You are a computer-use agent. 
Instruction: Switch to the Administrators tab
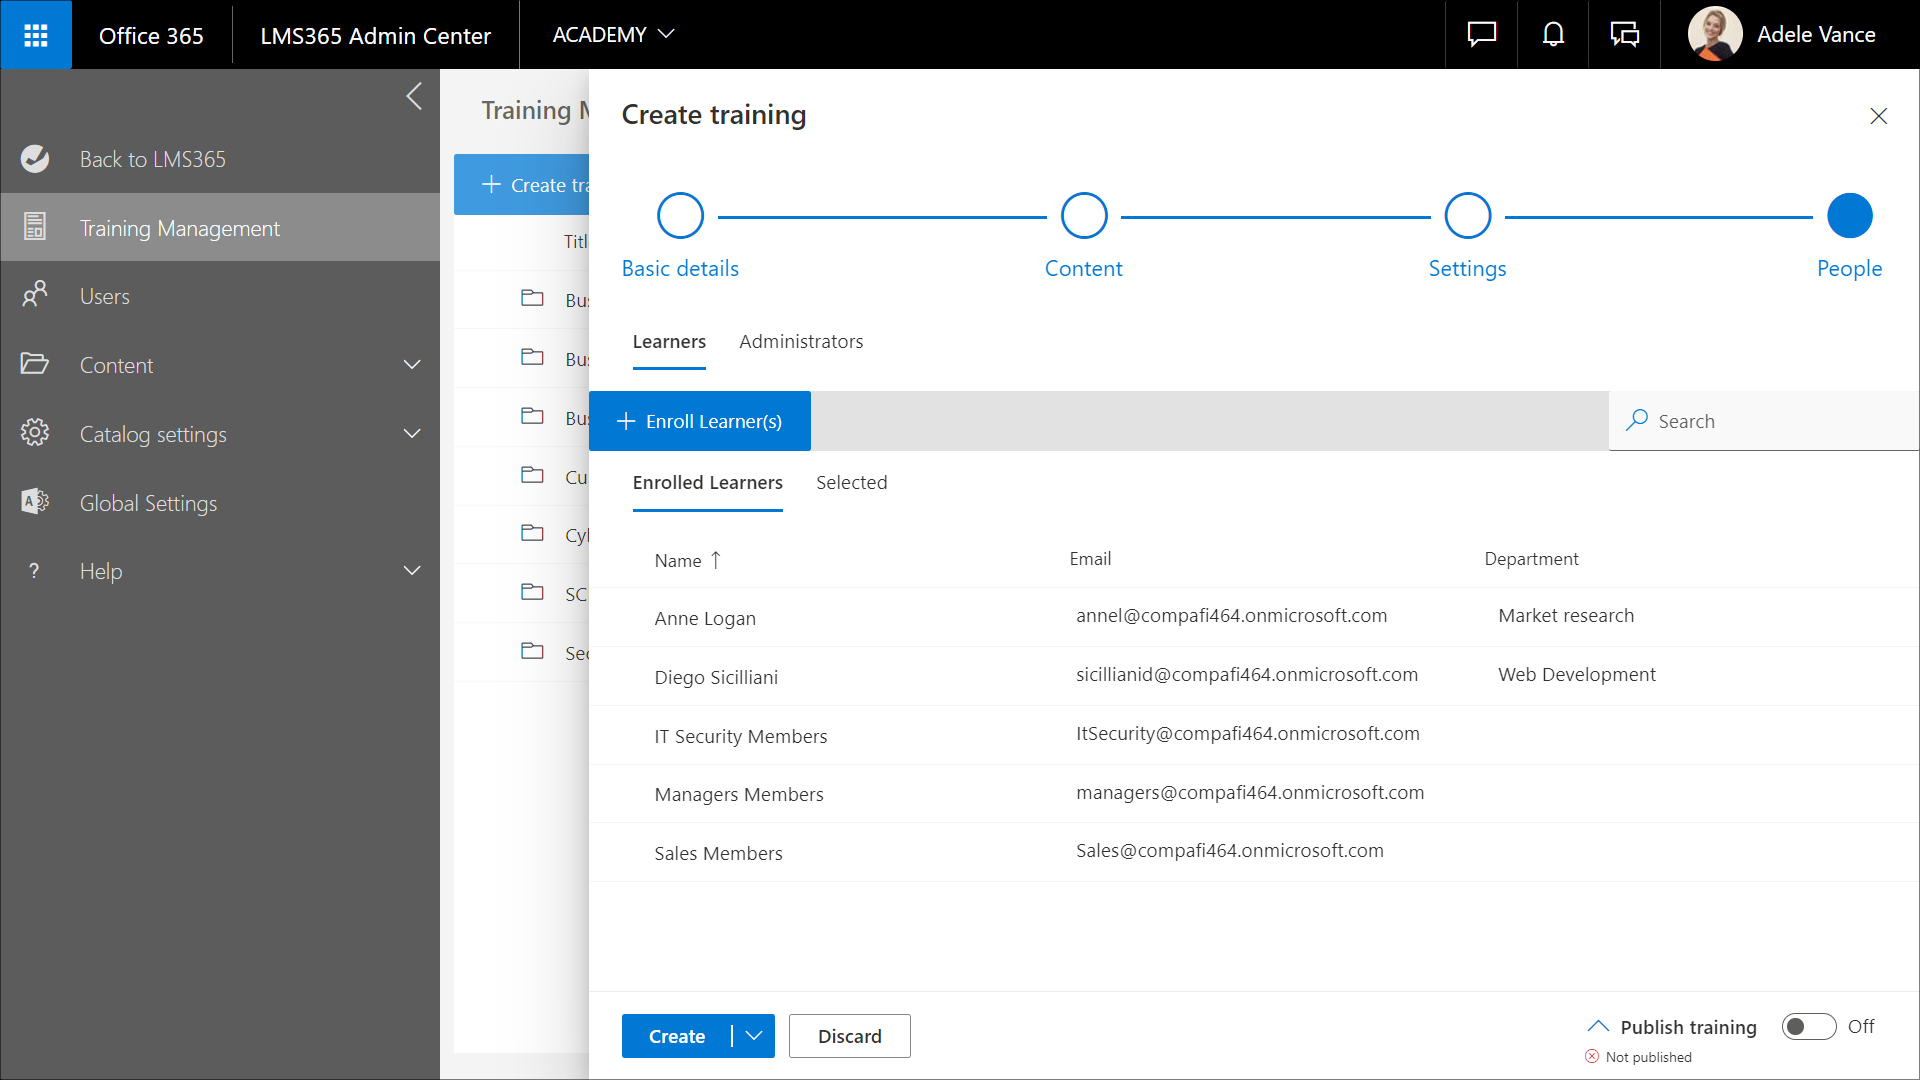coord(801,342)
